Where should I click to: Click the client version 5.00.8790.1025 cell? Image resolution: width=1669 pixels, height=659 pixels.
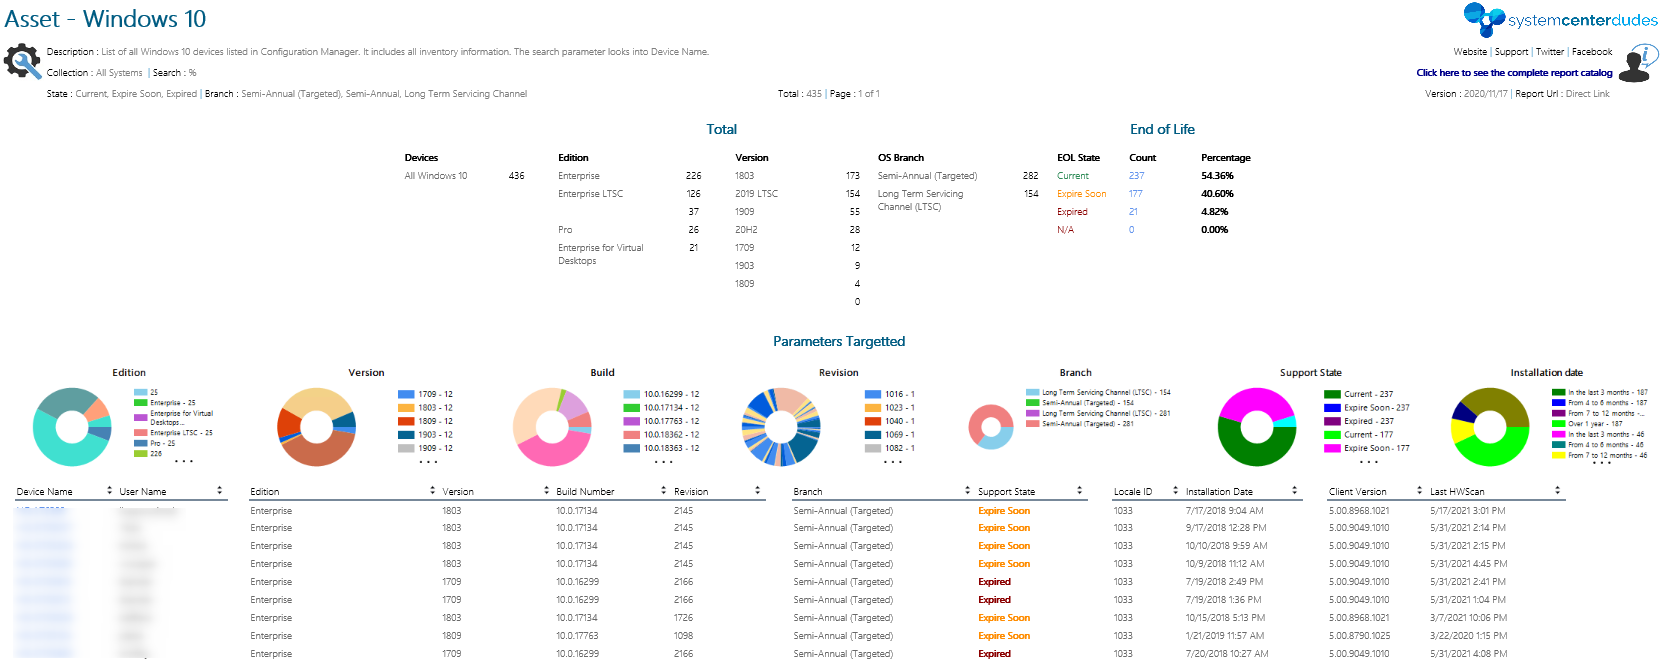[1359, 636]
